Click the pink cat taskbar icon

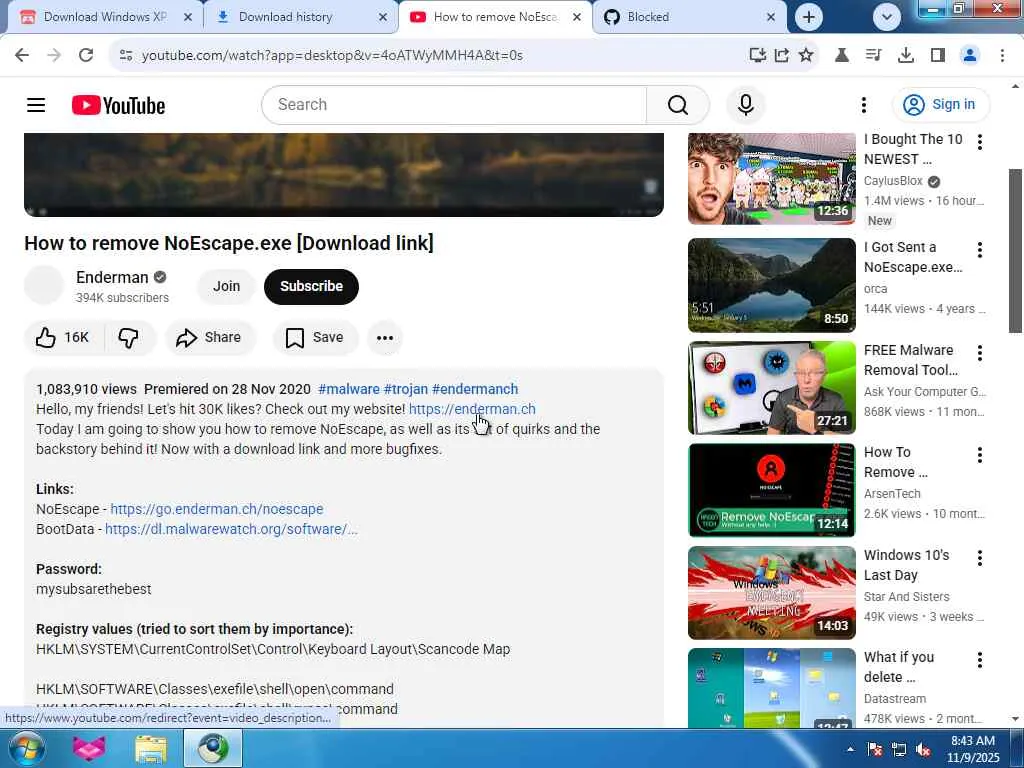click(89, 748)
